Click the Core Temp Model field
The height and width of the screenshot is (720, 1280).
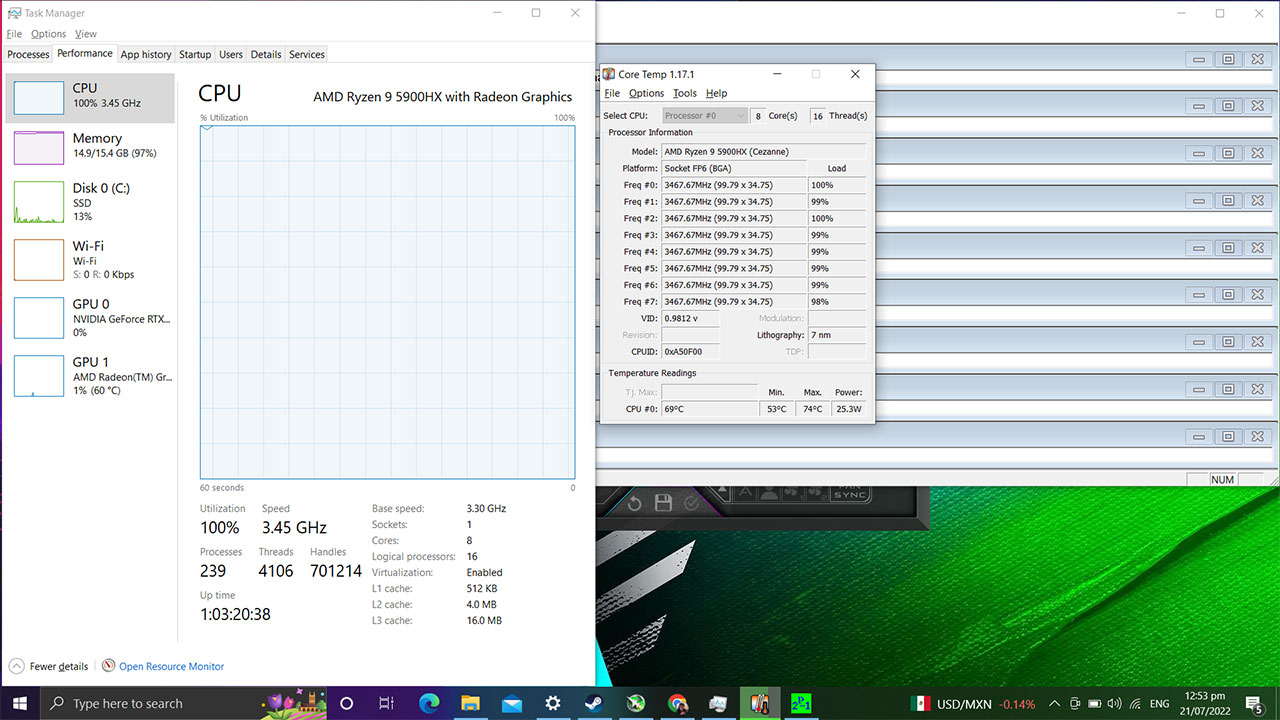click(764, 152)
